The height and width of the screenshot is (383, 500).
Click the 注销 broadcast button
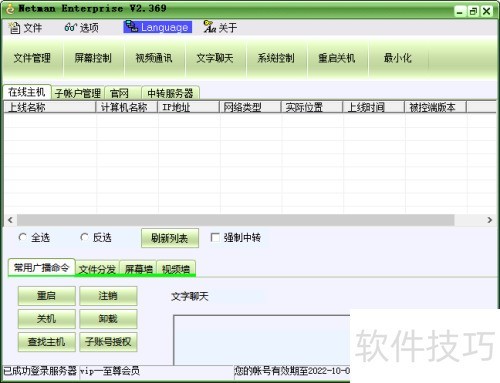coord(108,296)
